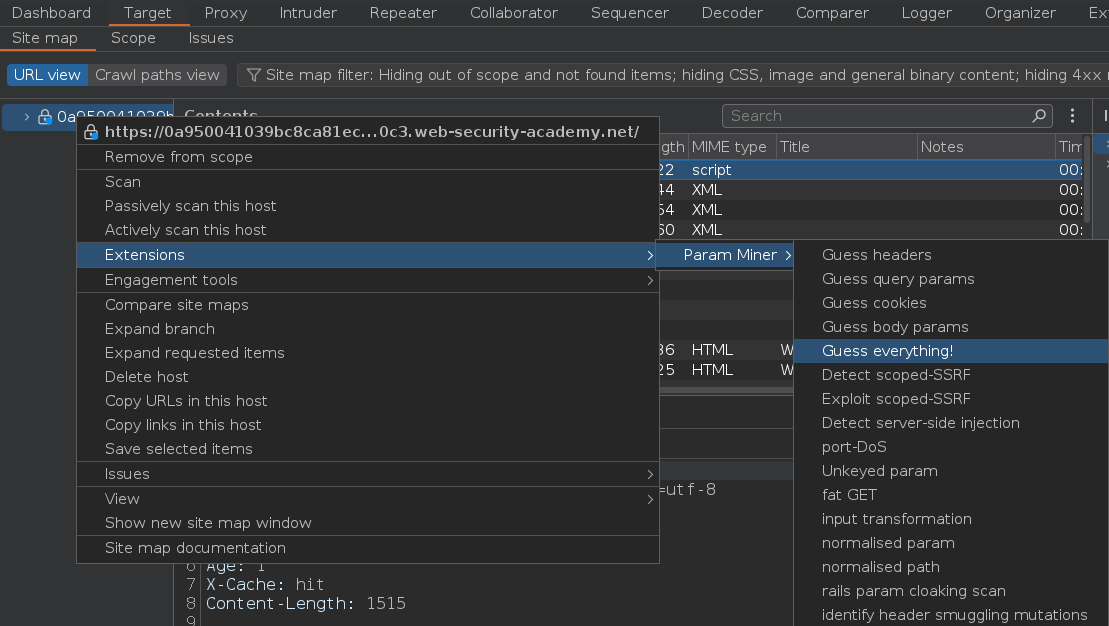Image resolution: width=1109 pixels, height=626 pixels.
Task: Switch to the Scope sub-tab
Action: pos(133,38)
